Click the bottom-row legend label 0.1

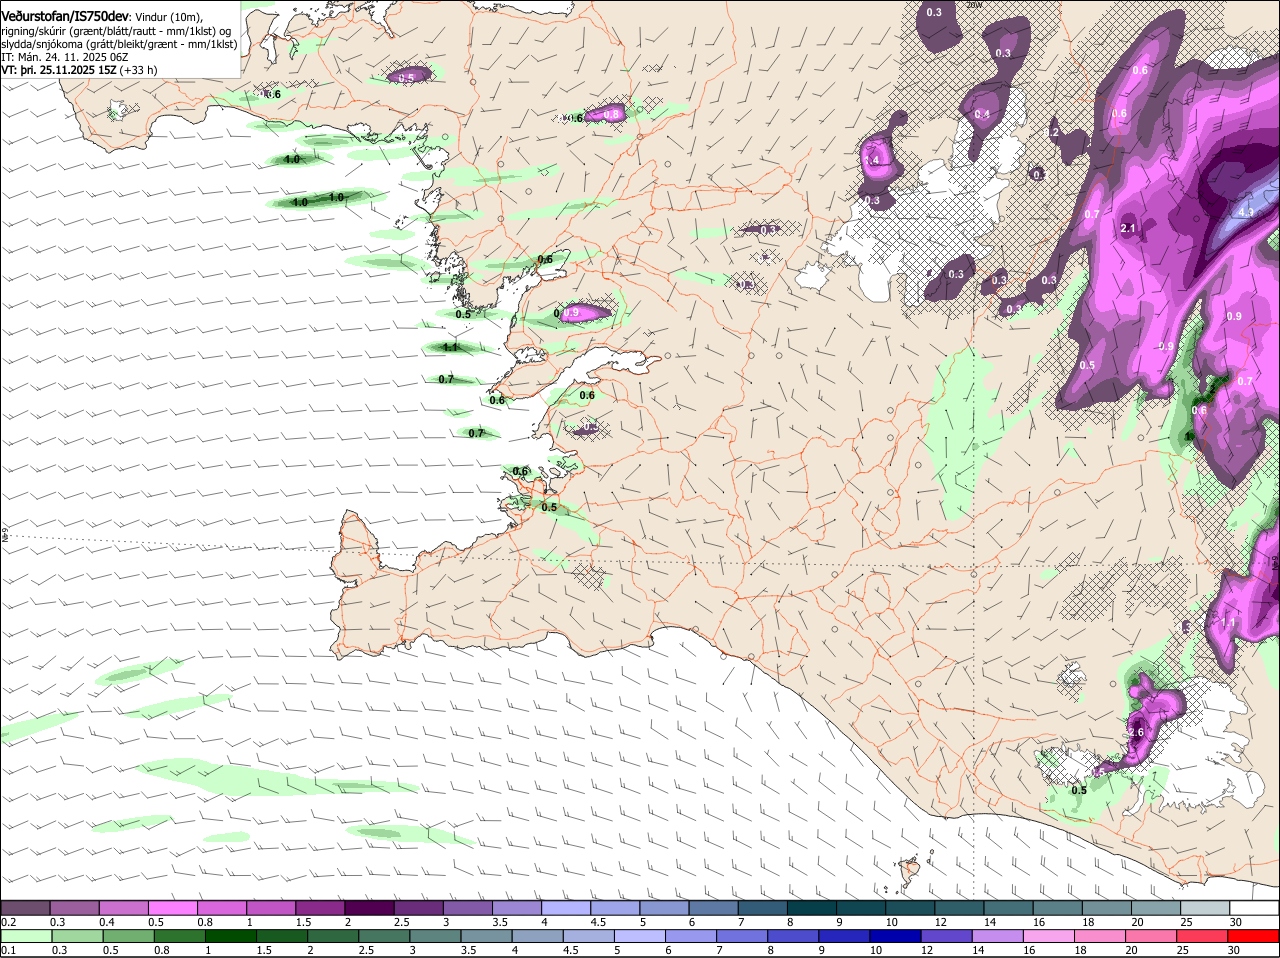(8, 950)
